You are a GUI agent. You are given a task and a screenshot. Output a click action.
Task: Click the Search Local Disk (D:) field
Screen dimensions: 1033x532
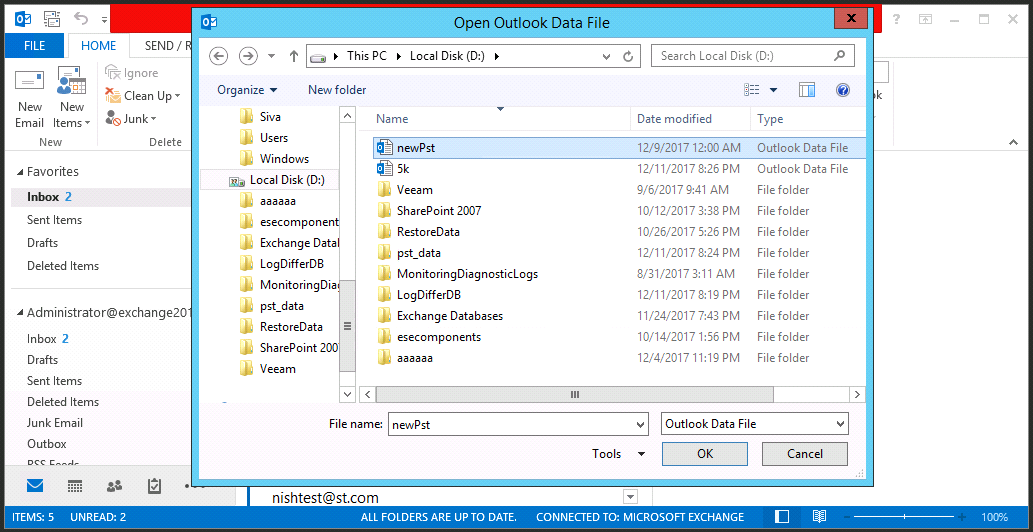753,56
